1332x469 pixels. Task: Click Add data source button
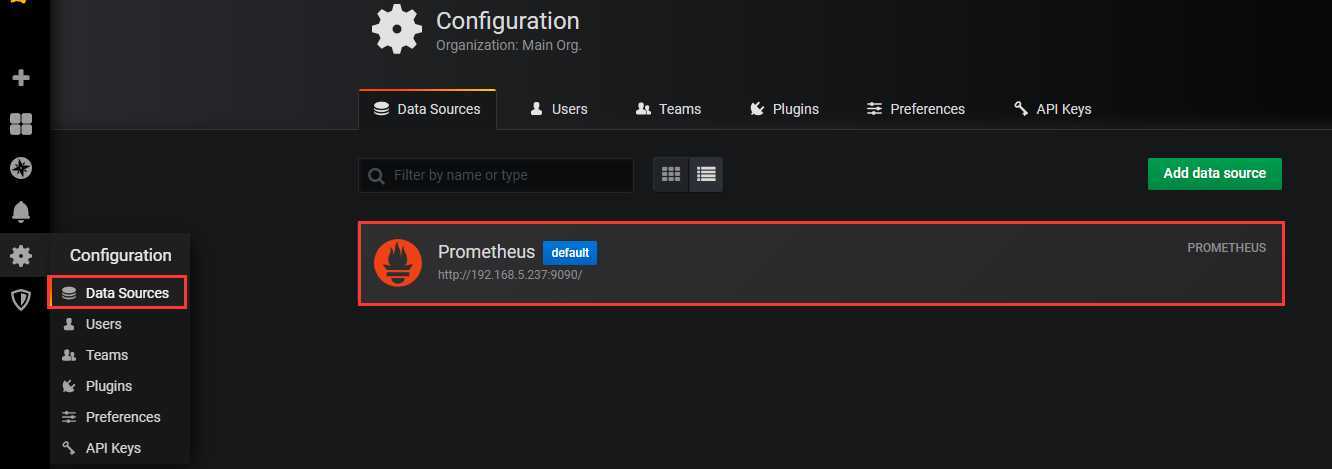point(1214,173)
